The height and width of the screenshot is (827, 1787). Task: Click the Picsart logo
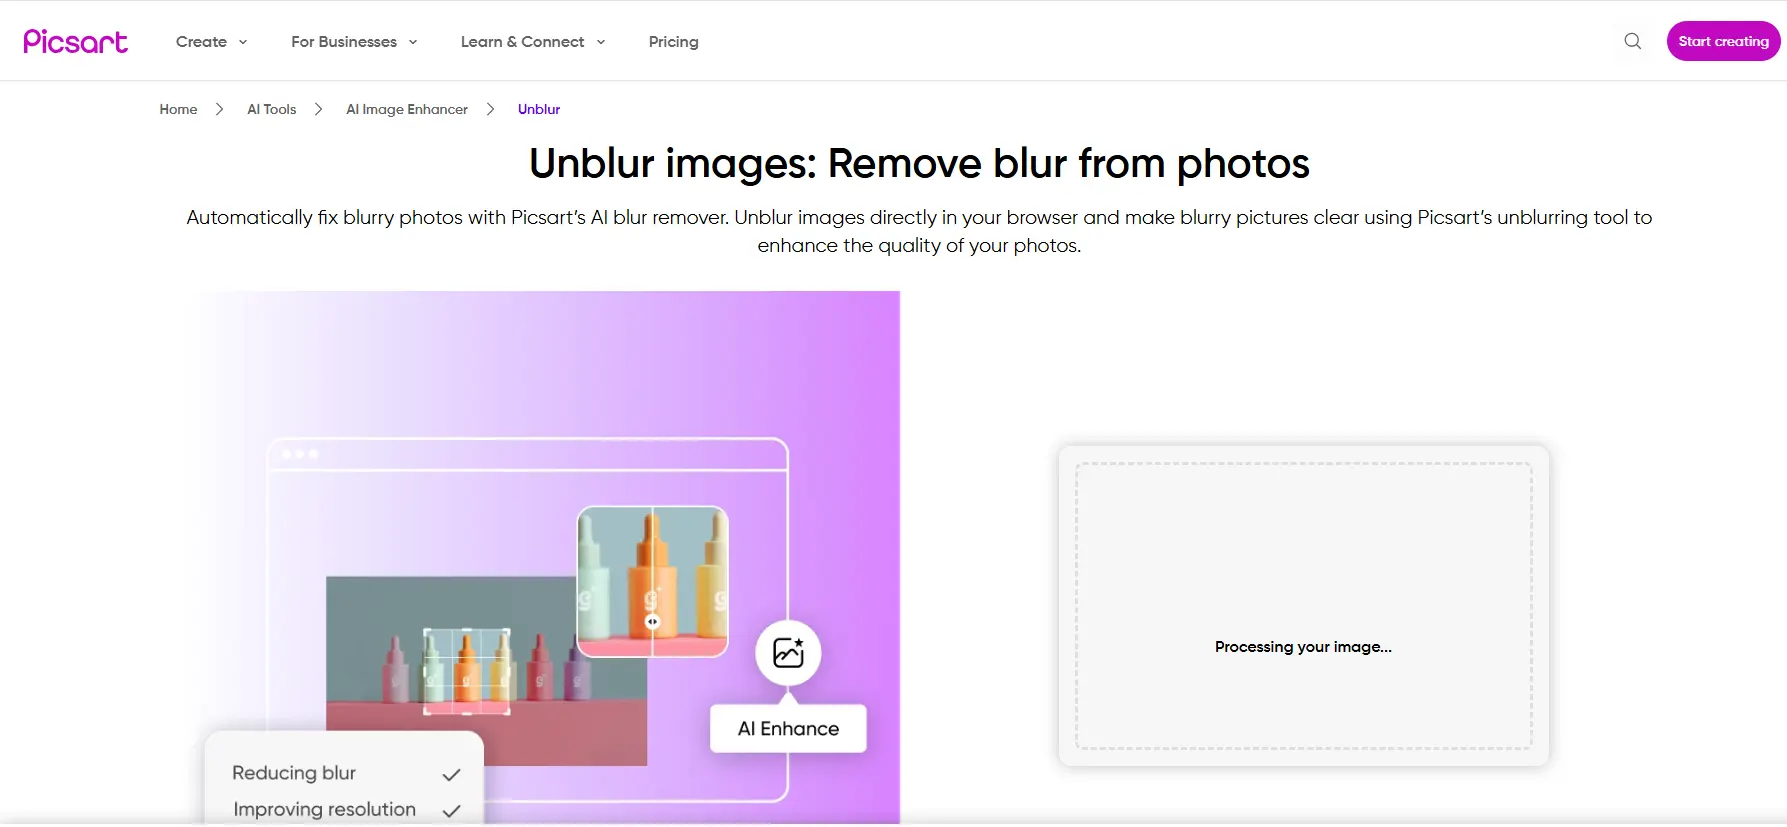click(x=75, y=41)
